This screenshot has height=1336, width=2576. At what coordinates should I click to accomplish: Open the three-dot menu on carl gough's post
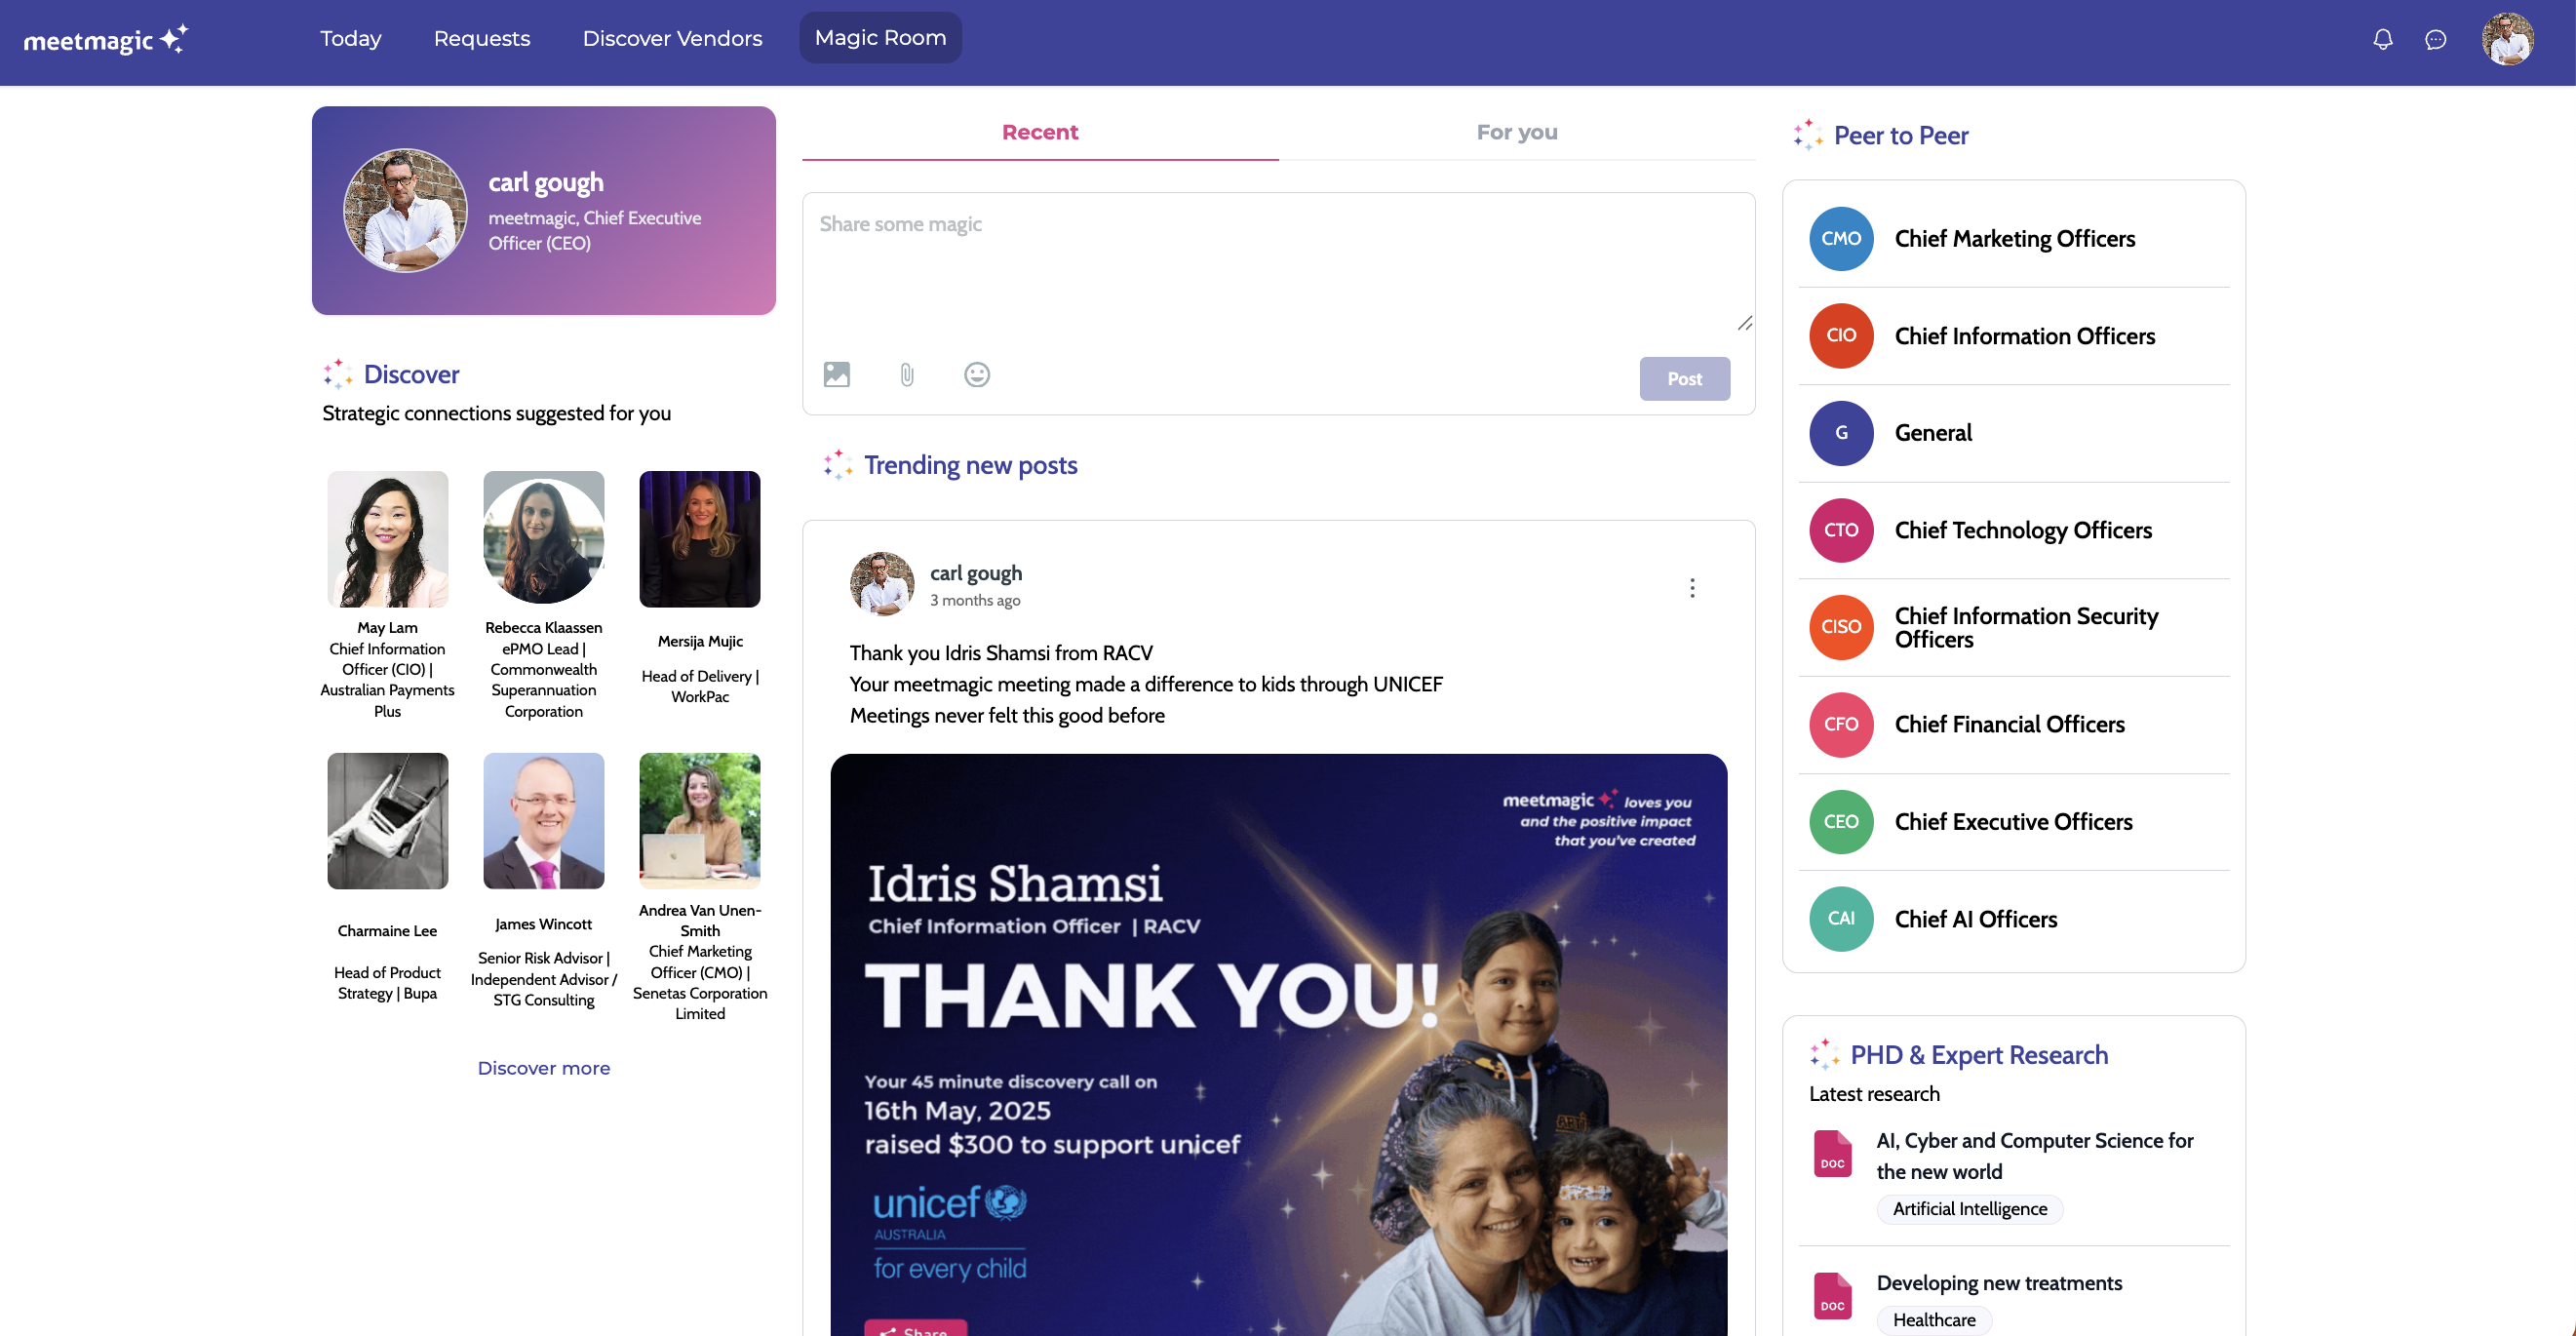point(1692,588)
